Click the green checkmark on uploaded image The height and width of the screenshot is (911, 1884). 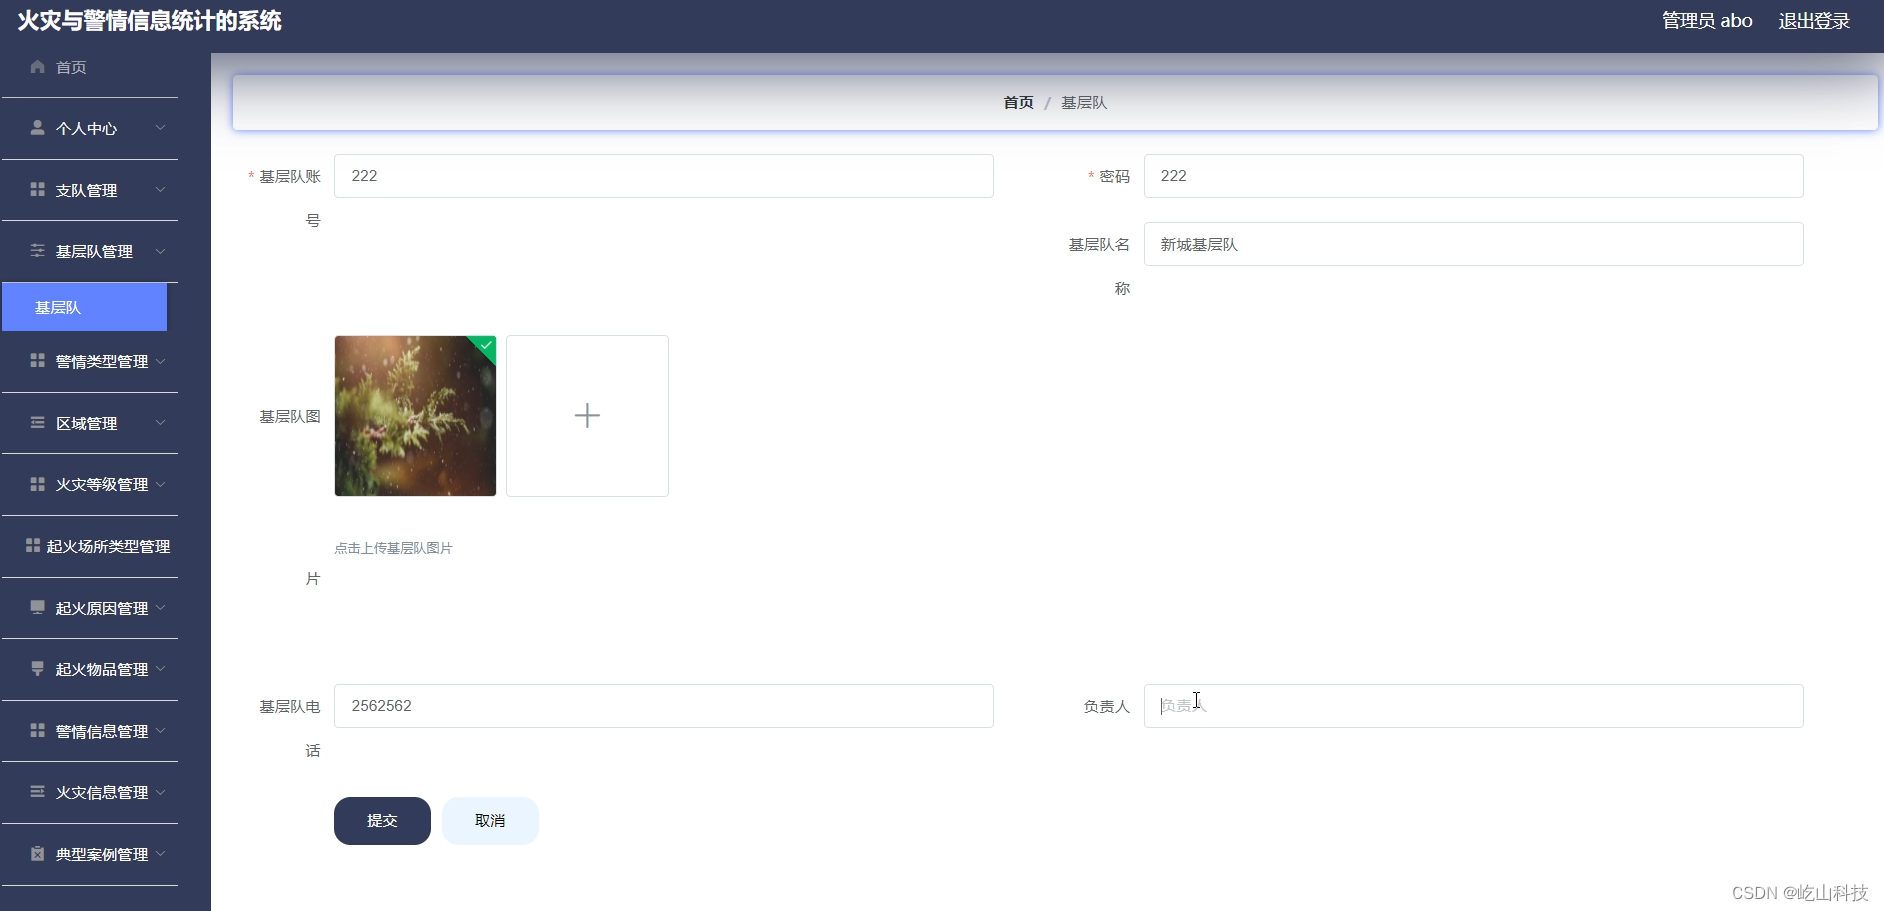pyautogui.click(x=486, y=345)
